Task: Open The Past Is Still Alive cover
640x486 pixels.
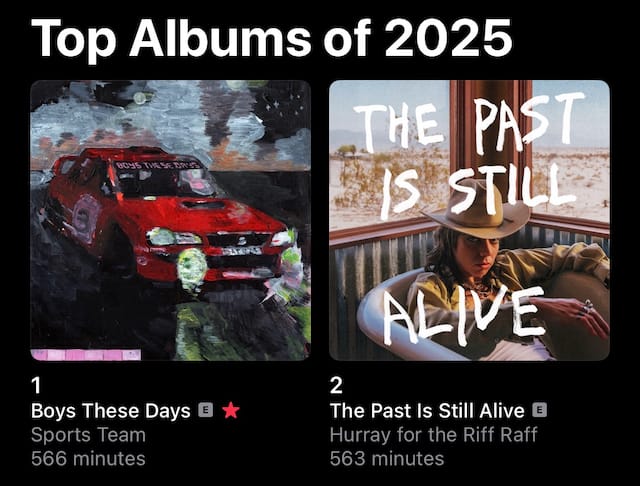Action: pos(469,220)
